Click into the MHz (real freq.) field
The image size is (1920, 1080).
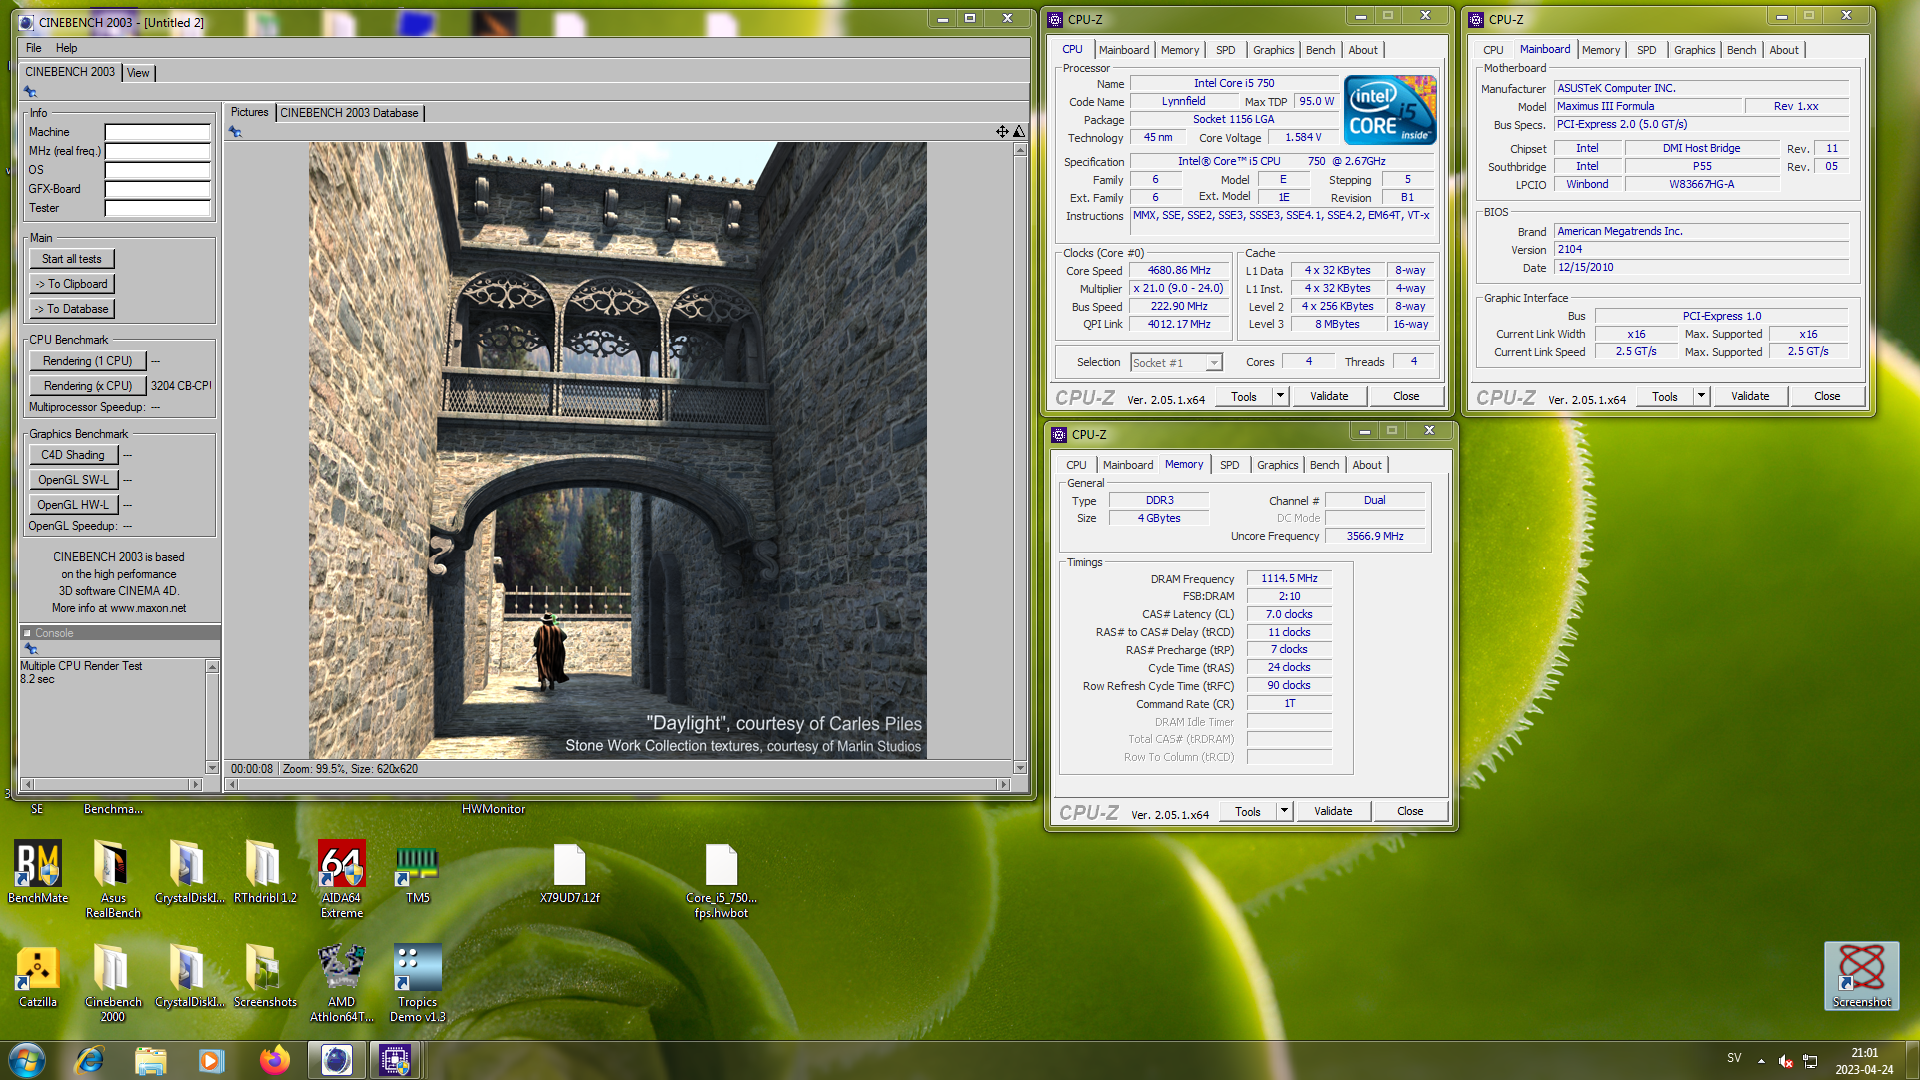[x=158, y=151]
